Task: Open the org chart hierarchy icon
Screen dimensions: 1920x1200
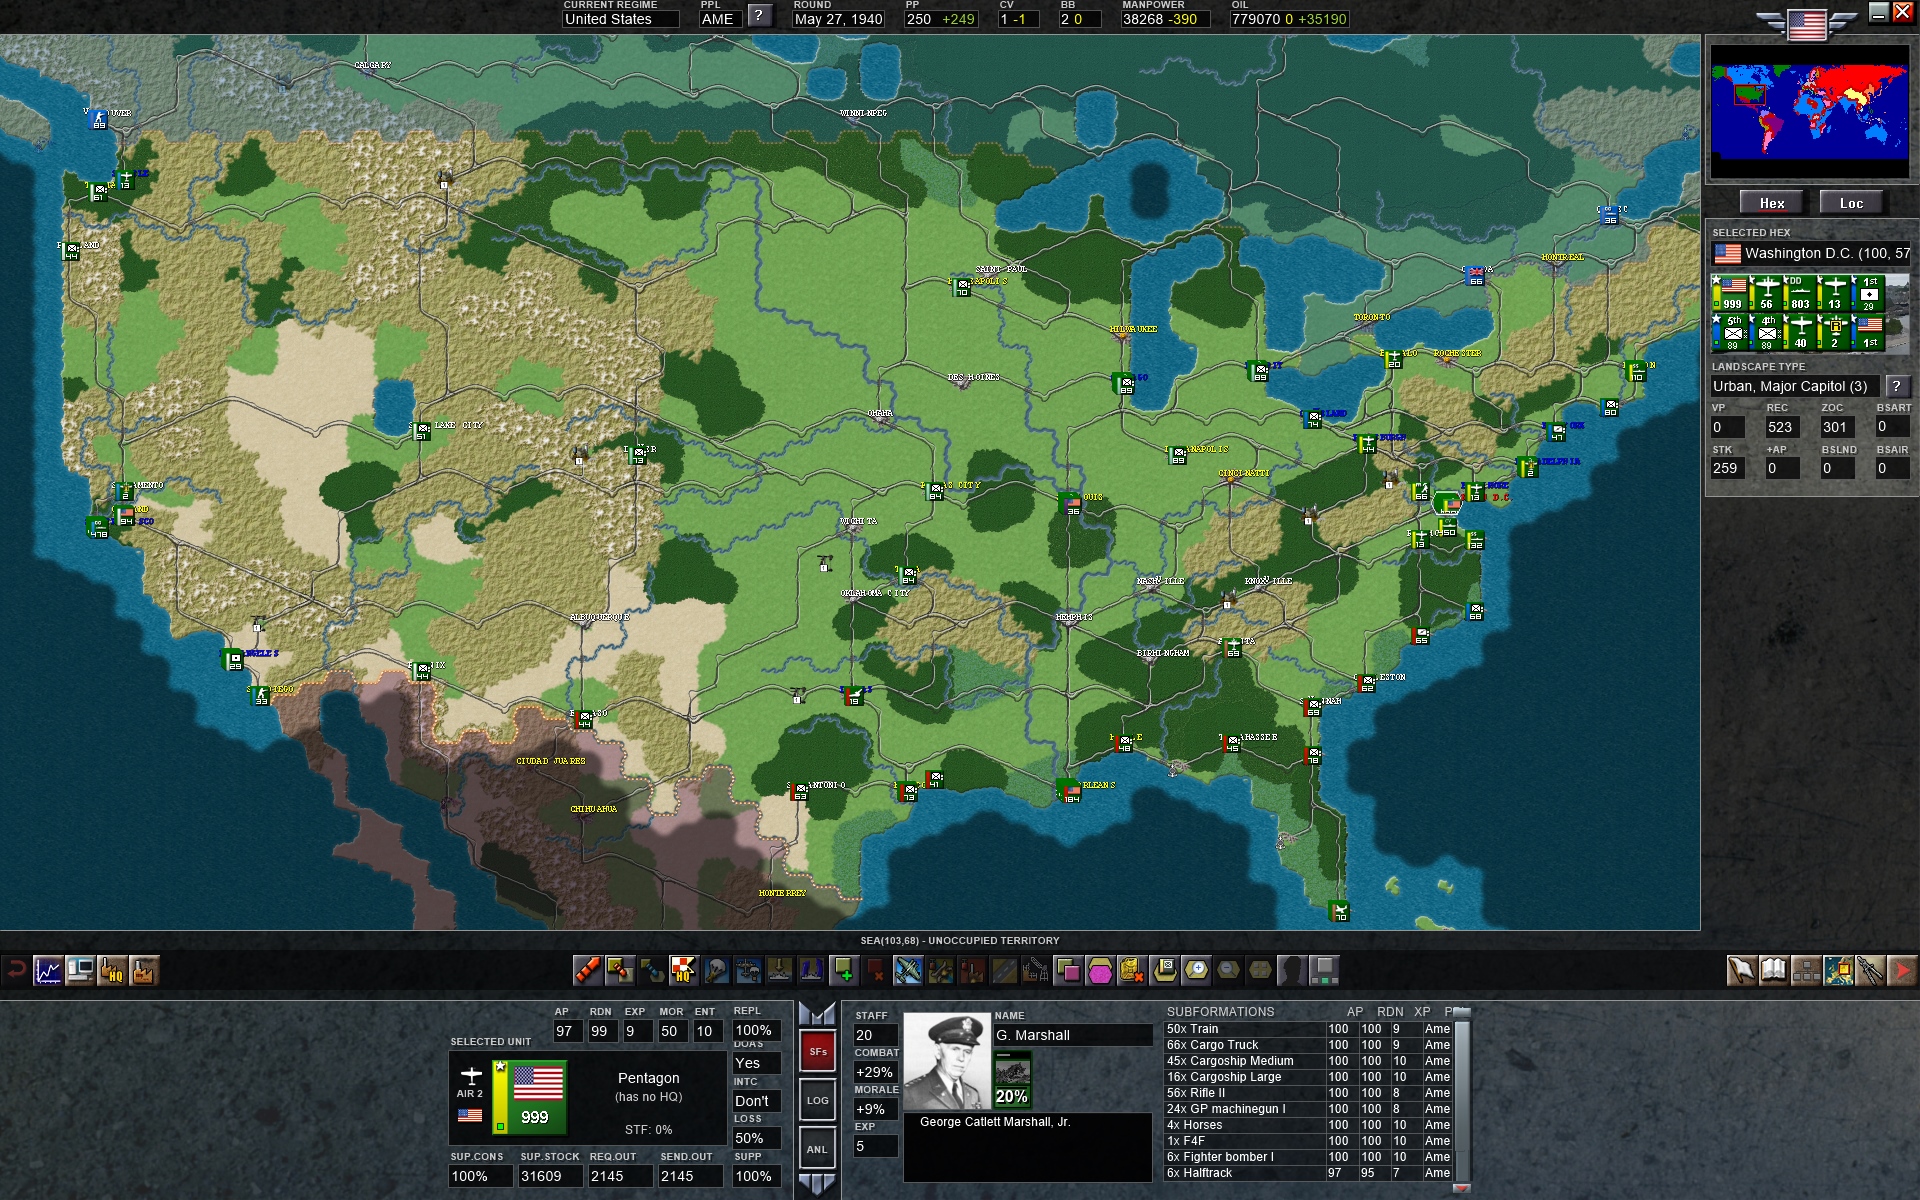Action: pos(1806,970)
